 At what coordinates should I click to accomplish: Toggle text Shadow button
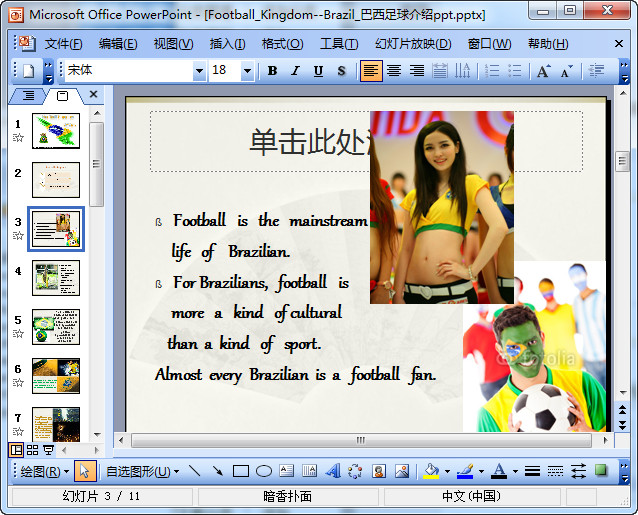click(341, 71)
